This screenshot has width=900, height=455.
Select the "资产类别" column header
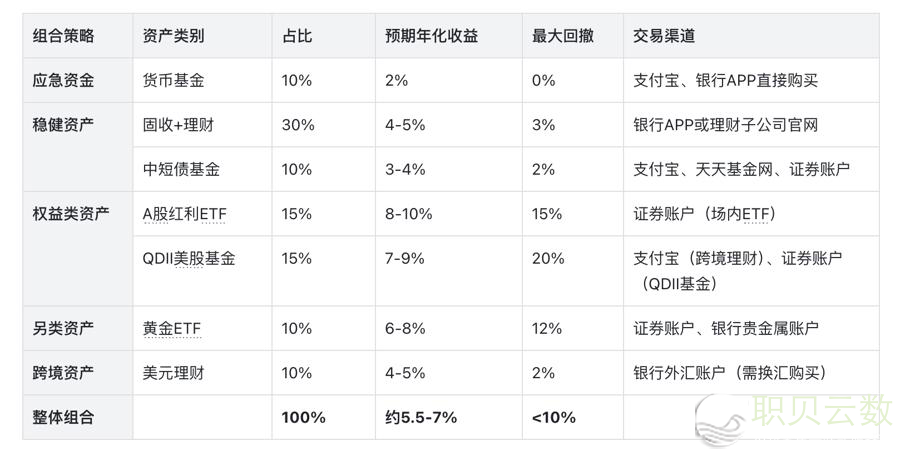click(x=174, y=36)
